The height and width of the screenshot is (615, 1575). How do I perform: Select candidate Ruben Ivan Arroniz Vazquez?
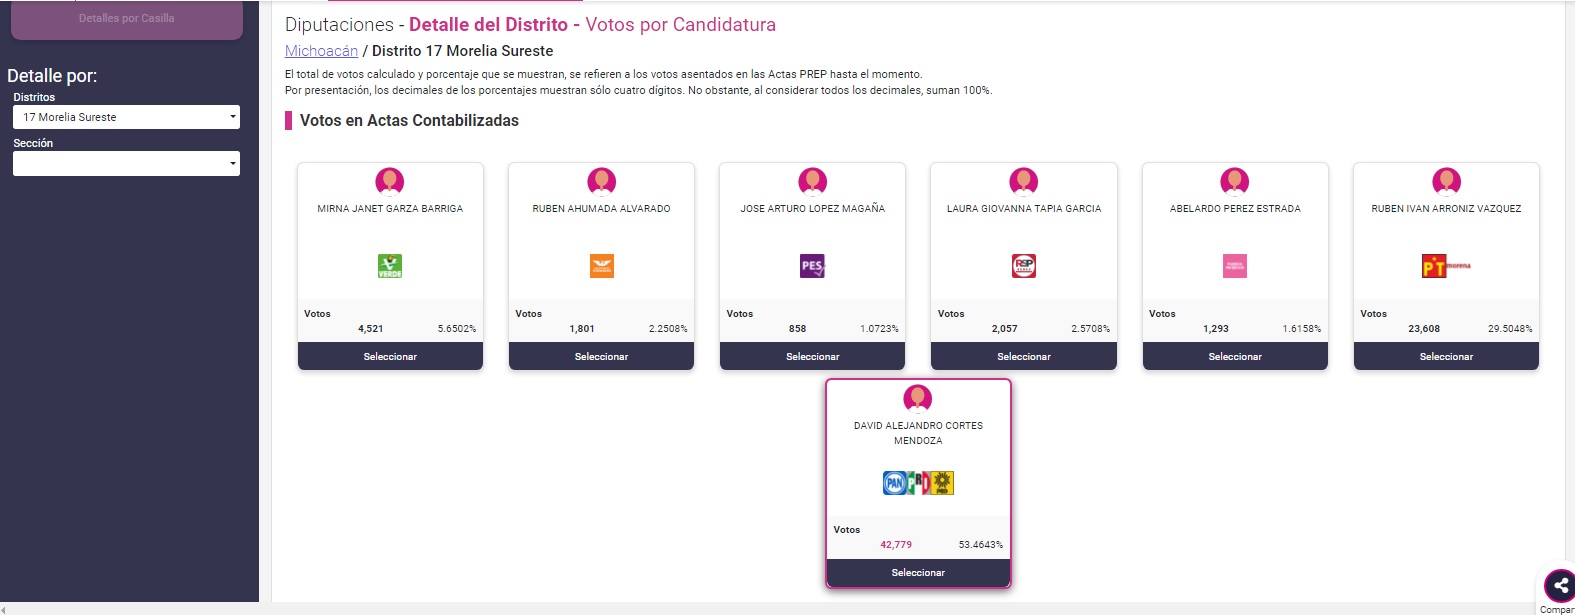pyautogui.click(x=1446, y=356)
